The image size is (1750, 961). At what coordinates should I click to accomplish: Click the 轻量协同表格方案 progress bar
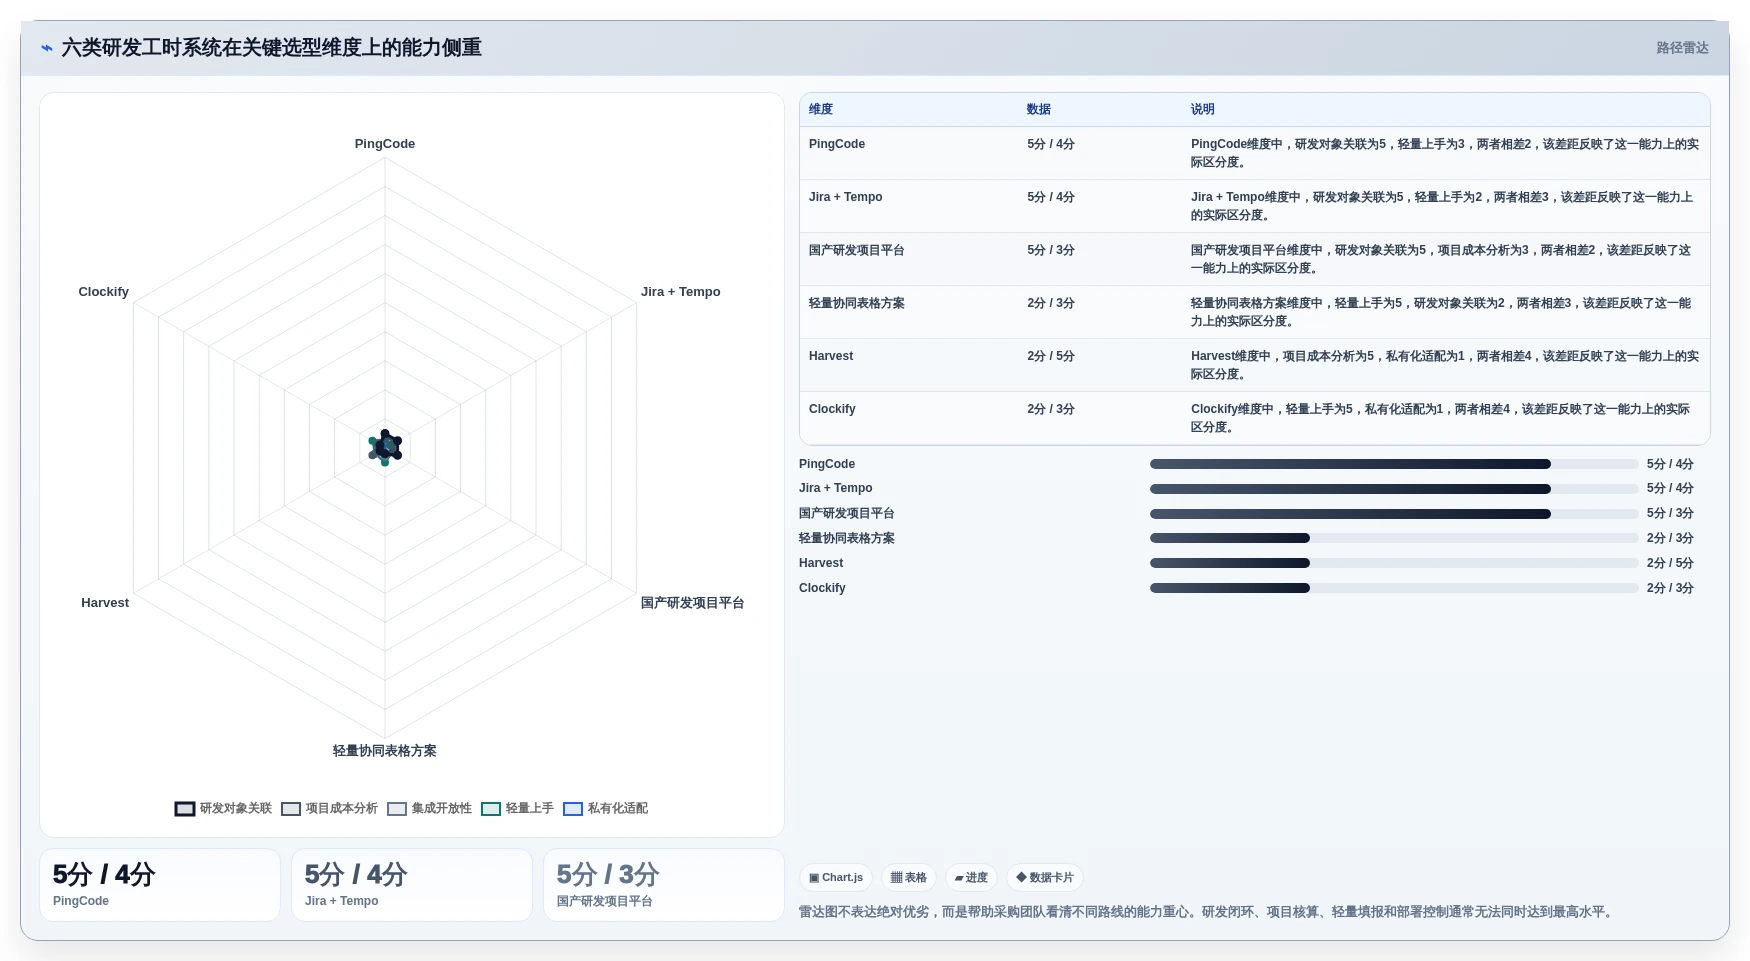click(1394, 538)
